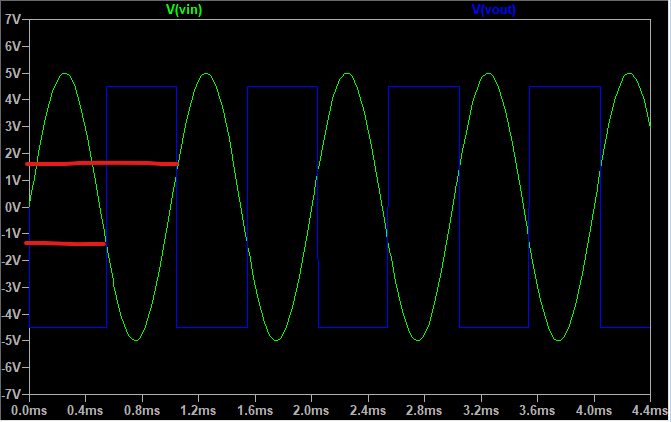This screenshot has width=671, height=422.
Task: Click the 4V axis label
Action: click(12, 100)
